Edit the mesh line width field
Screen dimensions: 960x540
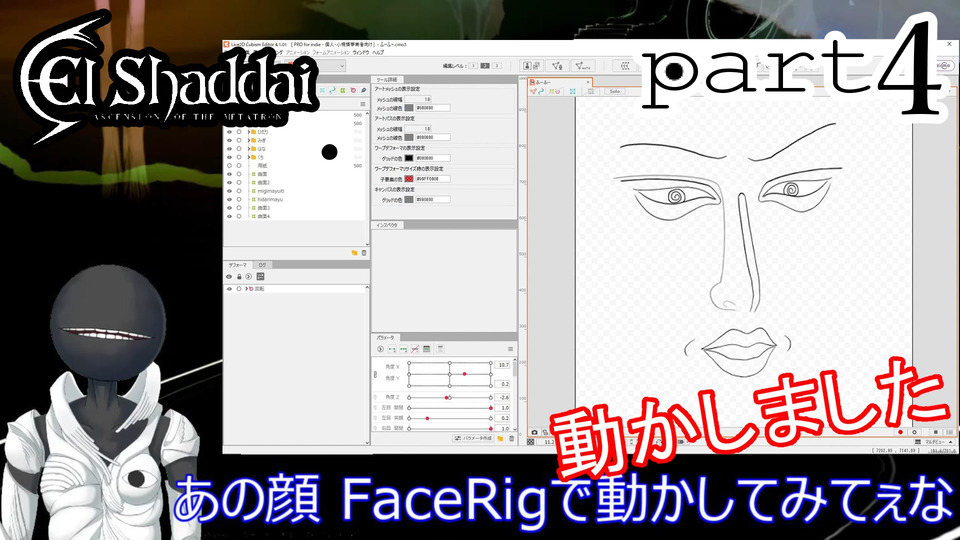click(x=419, y=99)
